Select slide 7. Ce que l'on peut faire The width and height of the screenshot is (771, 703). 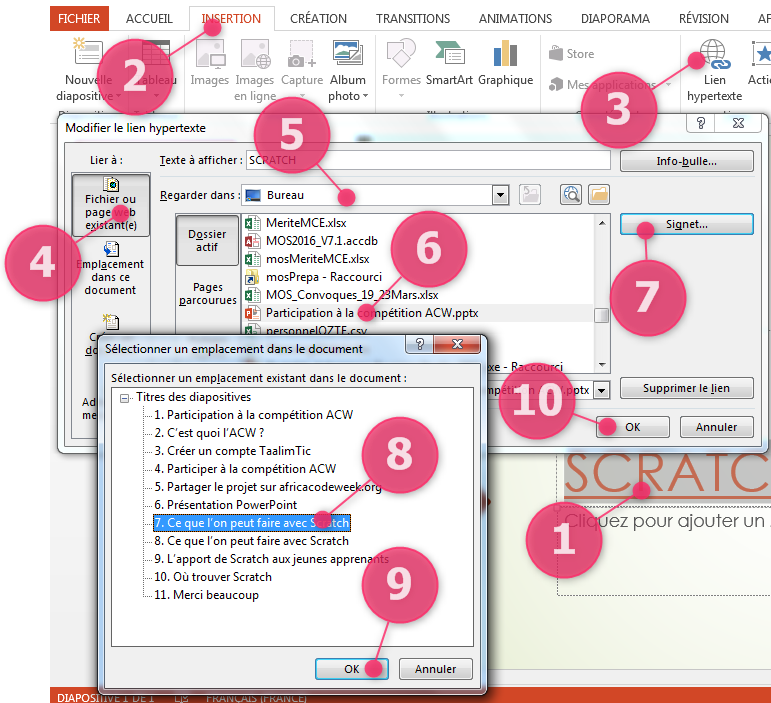[x=252, y=523]
